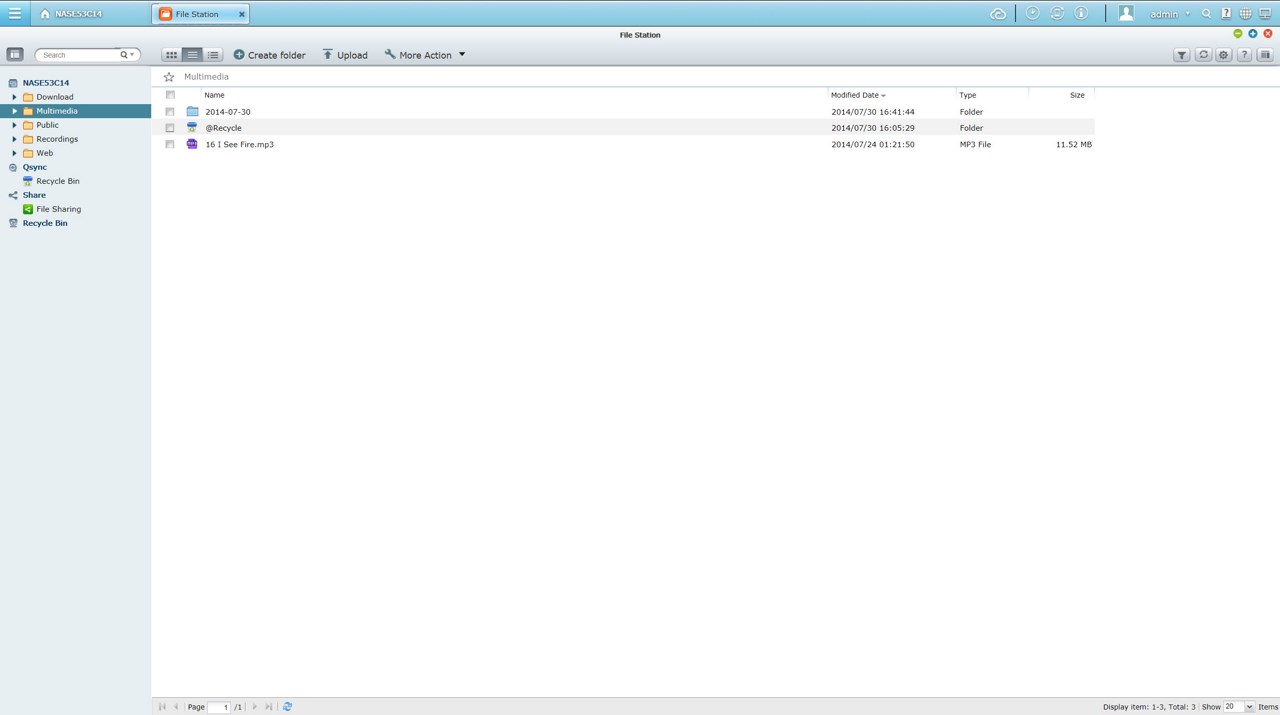Open Qsync's Recycle Bin entry
Image resolution: width=1280 pixels, height=715 pixels.
[x=57, y=181]
